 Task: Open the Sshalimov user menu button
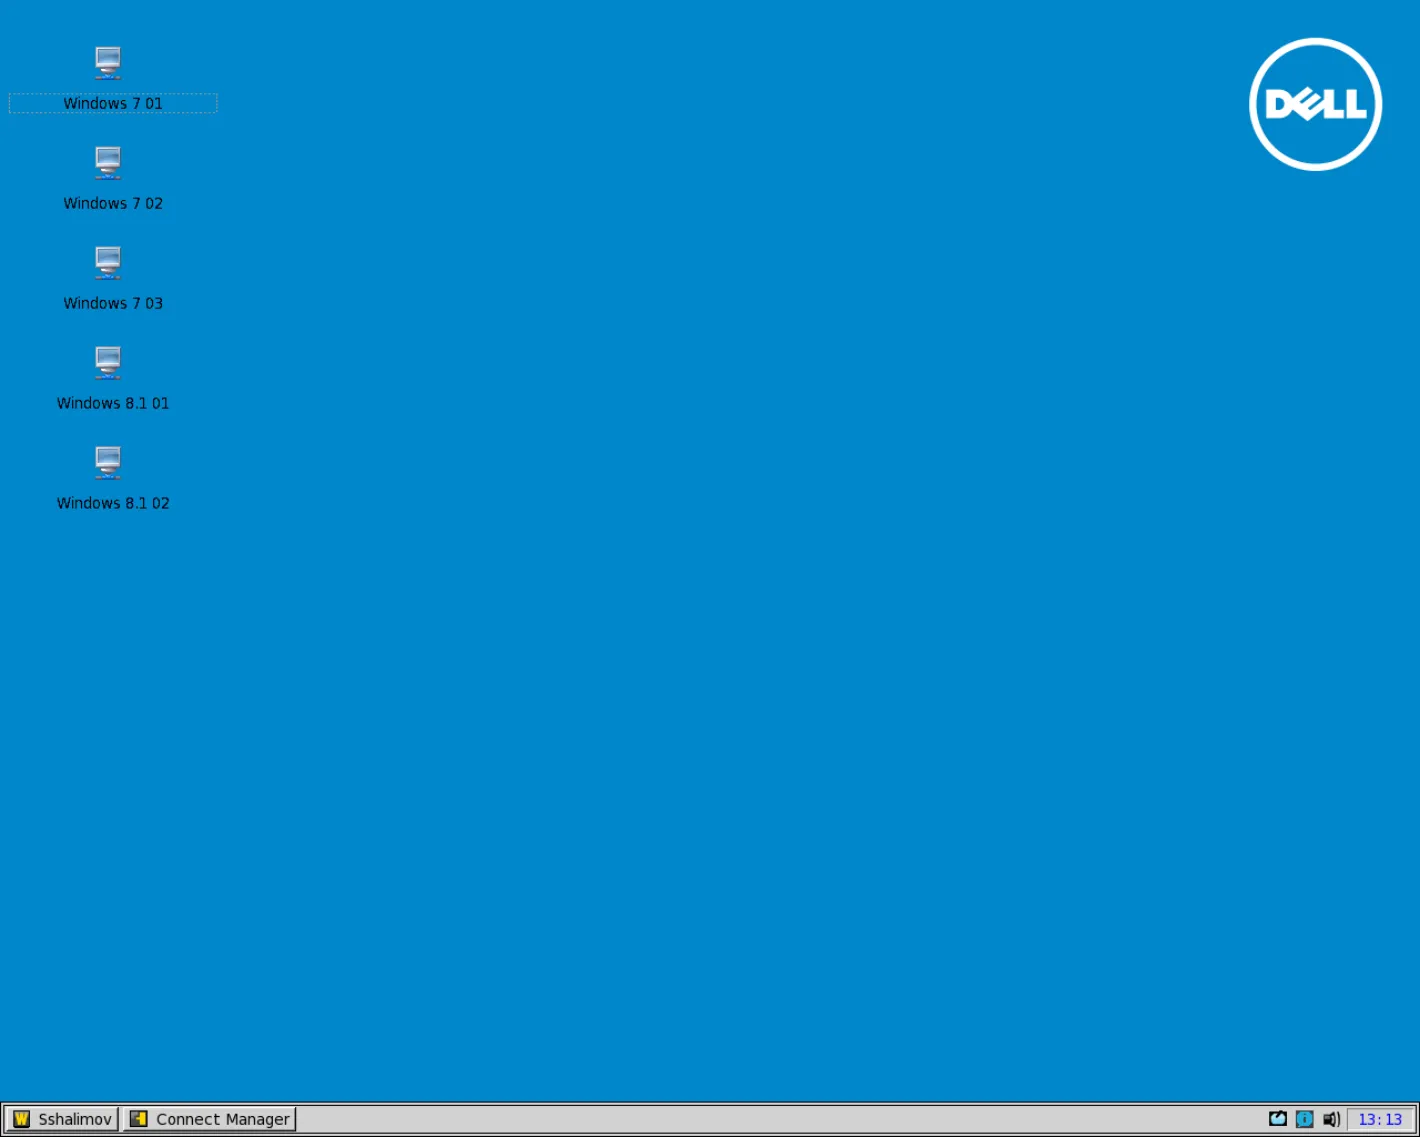point(62,1119)
